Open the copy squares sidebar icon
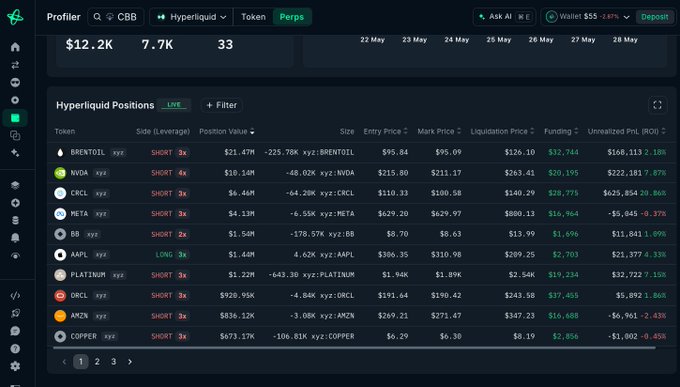This screenshot has width=680, height=387. tap(15, 135)
